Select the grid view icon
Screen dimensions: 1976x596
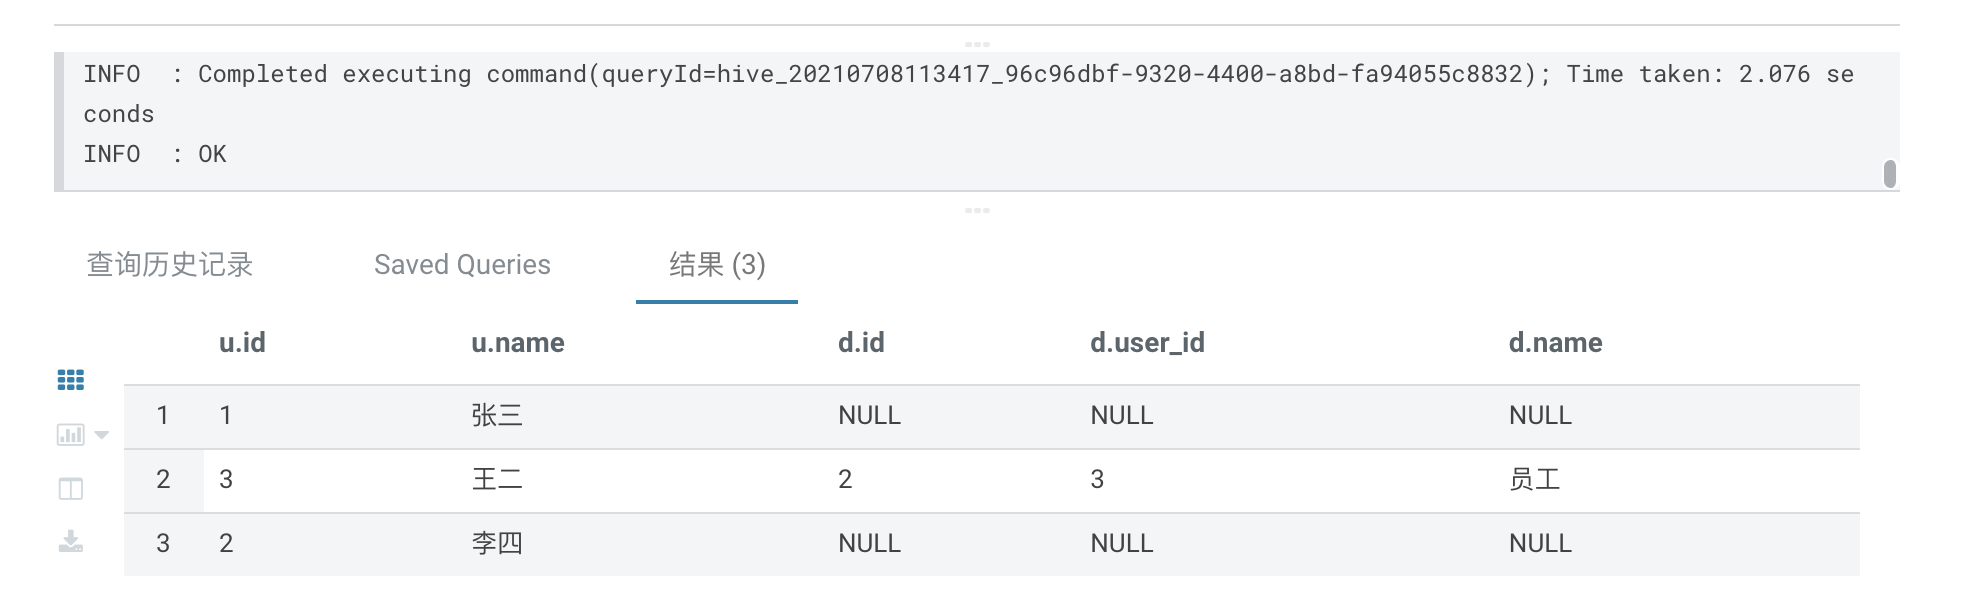[x=71, y=380]
